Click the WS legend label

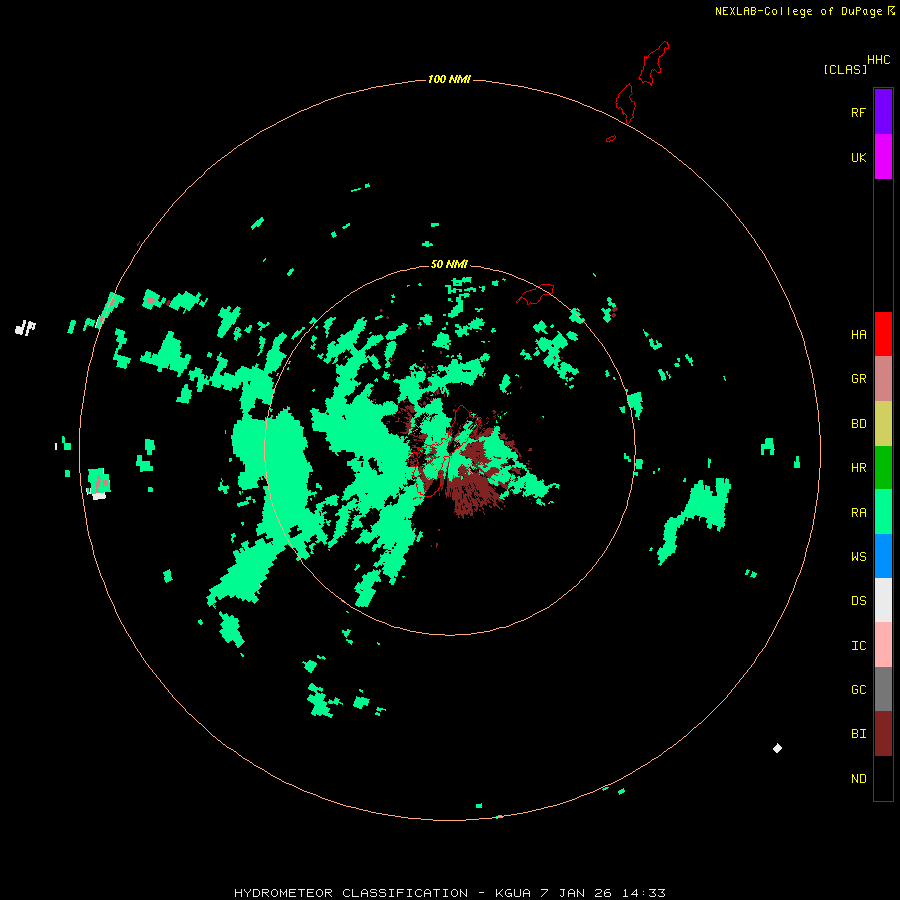coord(858,556)
